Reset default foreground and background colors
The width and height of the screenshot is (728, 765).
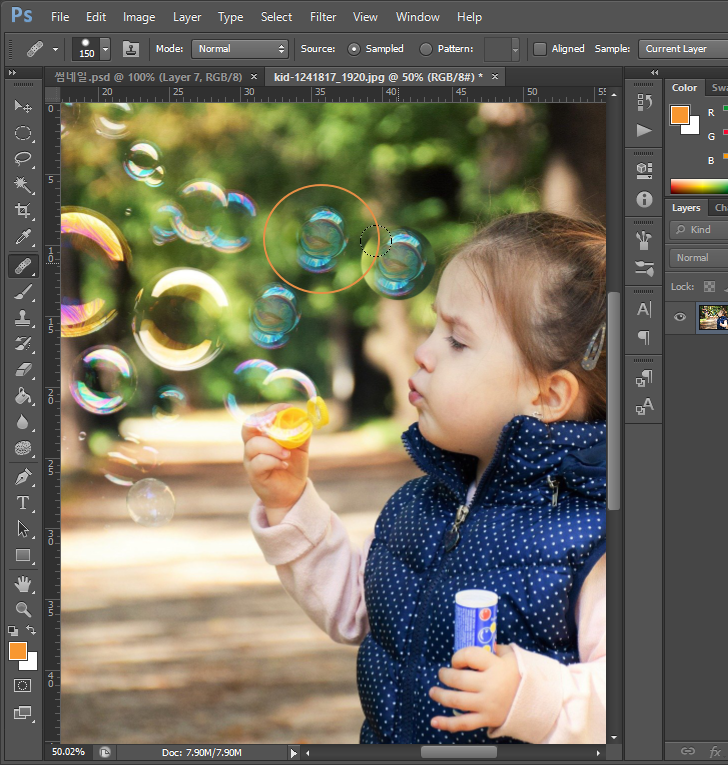13,631
